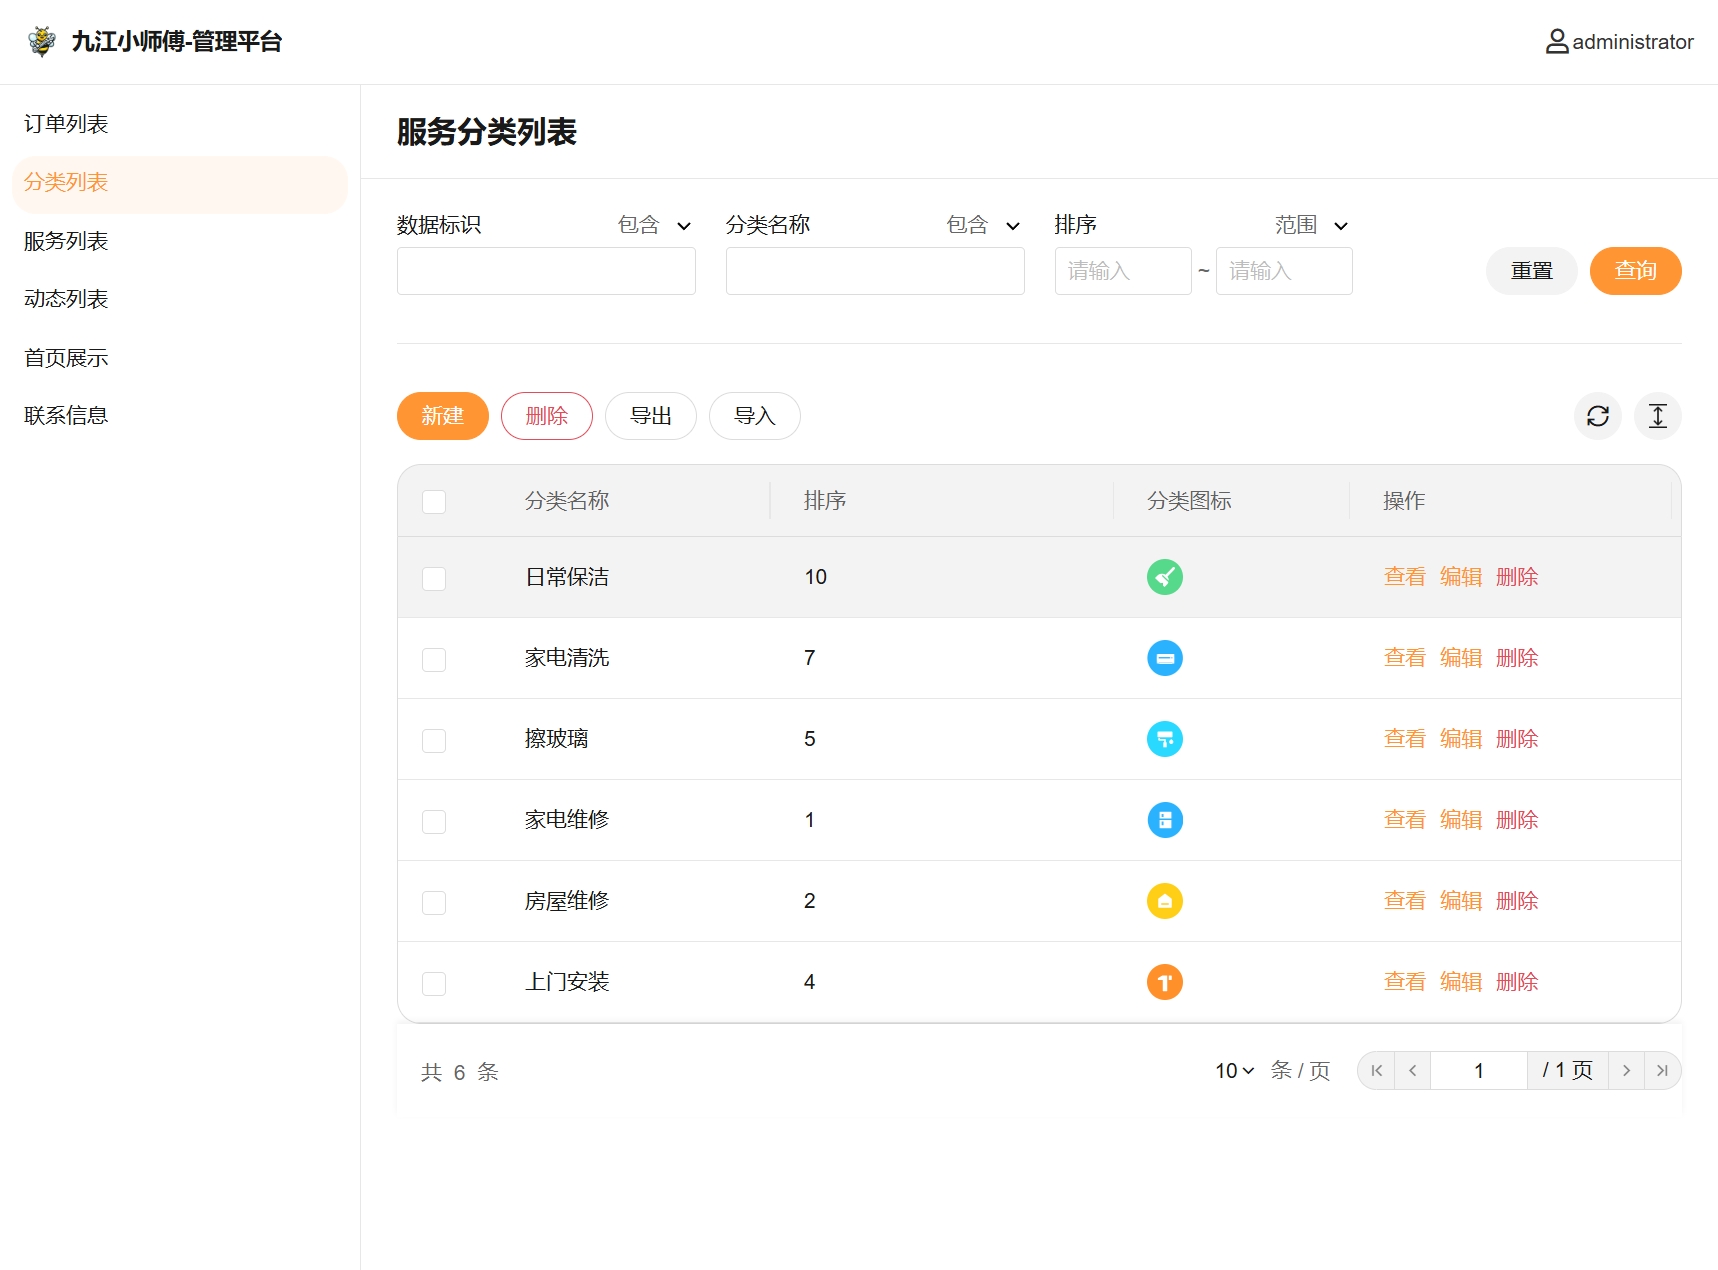Check the 家电清洗 row checkbox

click(x=434, y=660)
